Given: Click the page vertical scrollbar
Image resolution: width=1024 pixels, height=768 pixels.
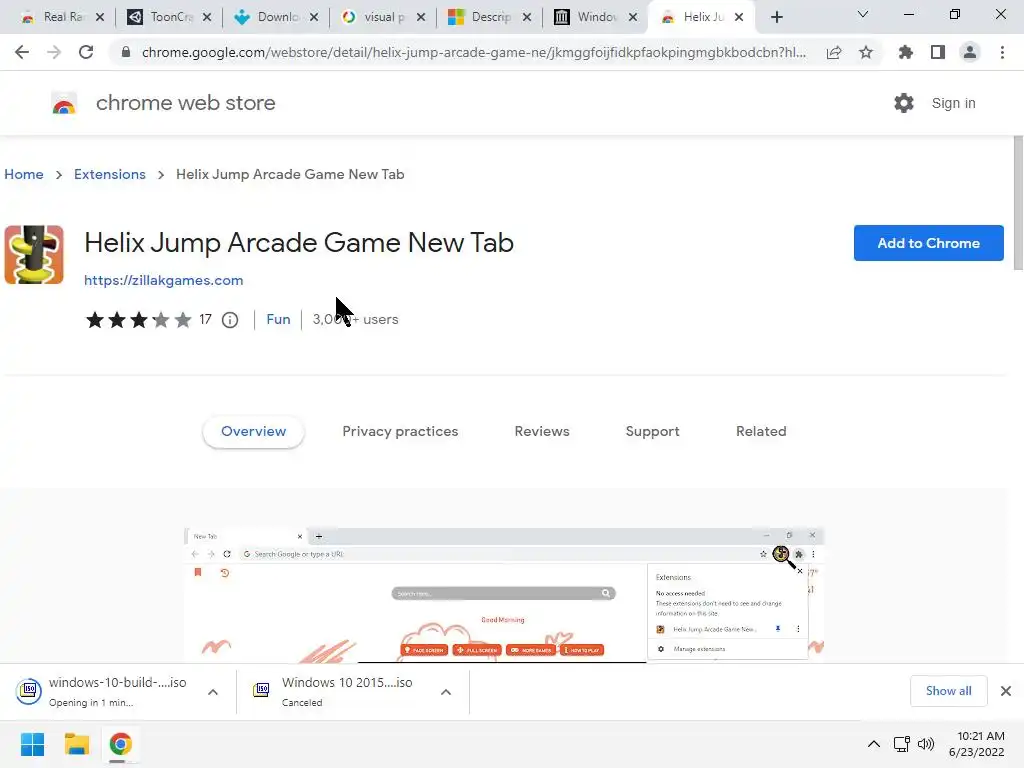Looking at the screenshot, I should tap(1018, 203).
